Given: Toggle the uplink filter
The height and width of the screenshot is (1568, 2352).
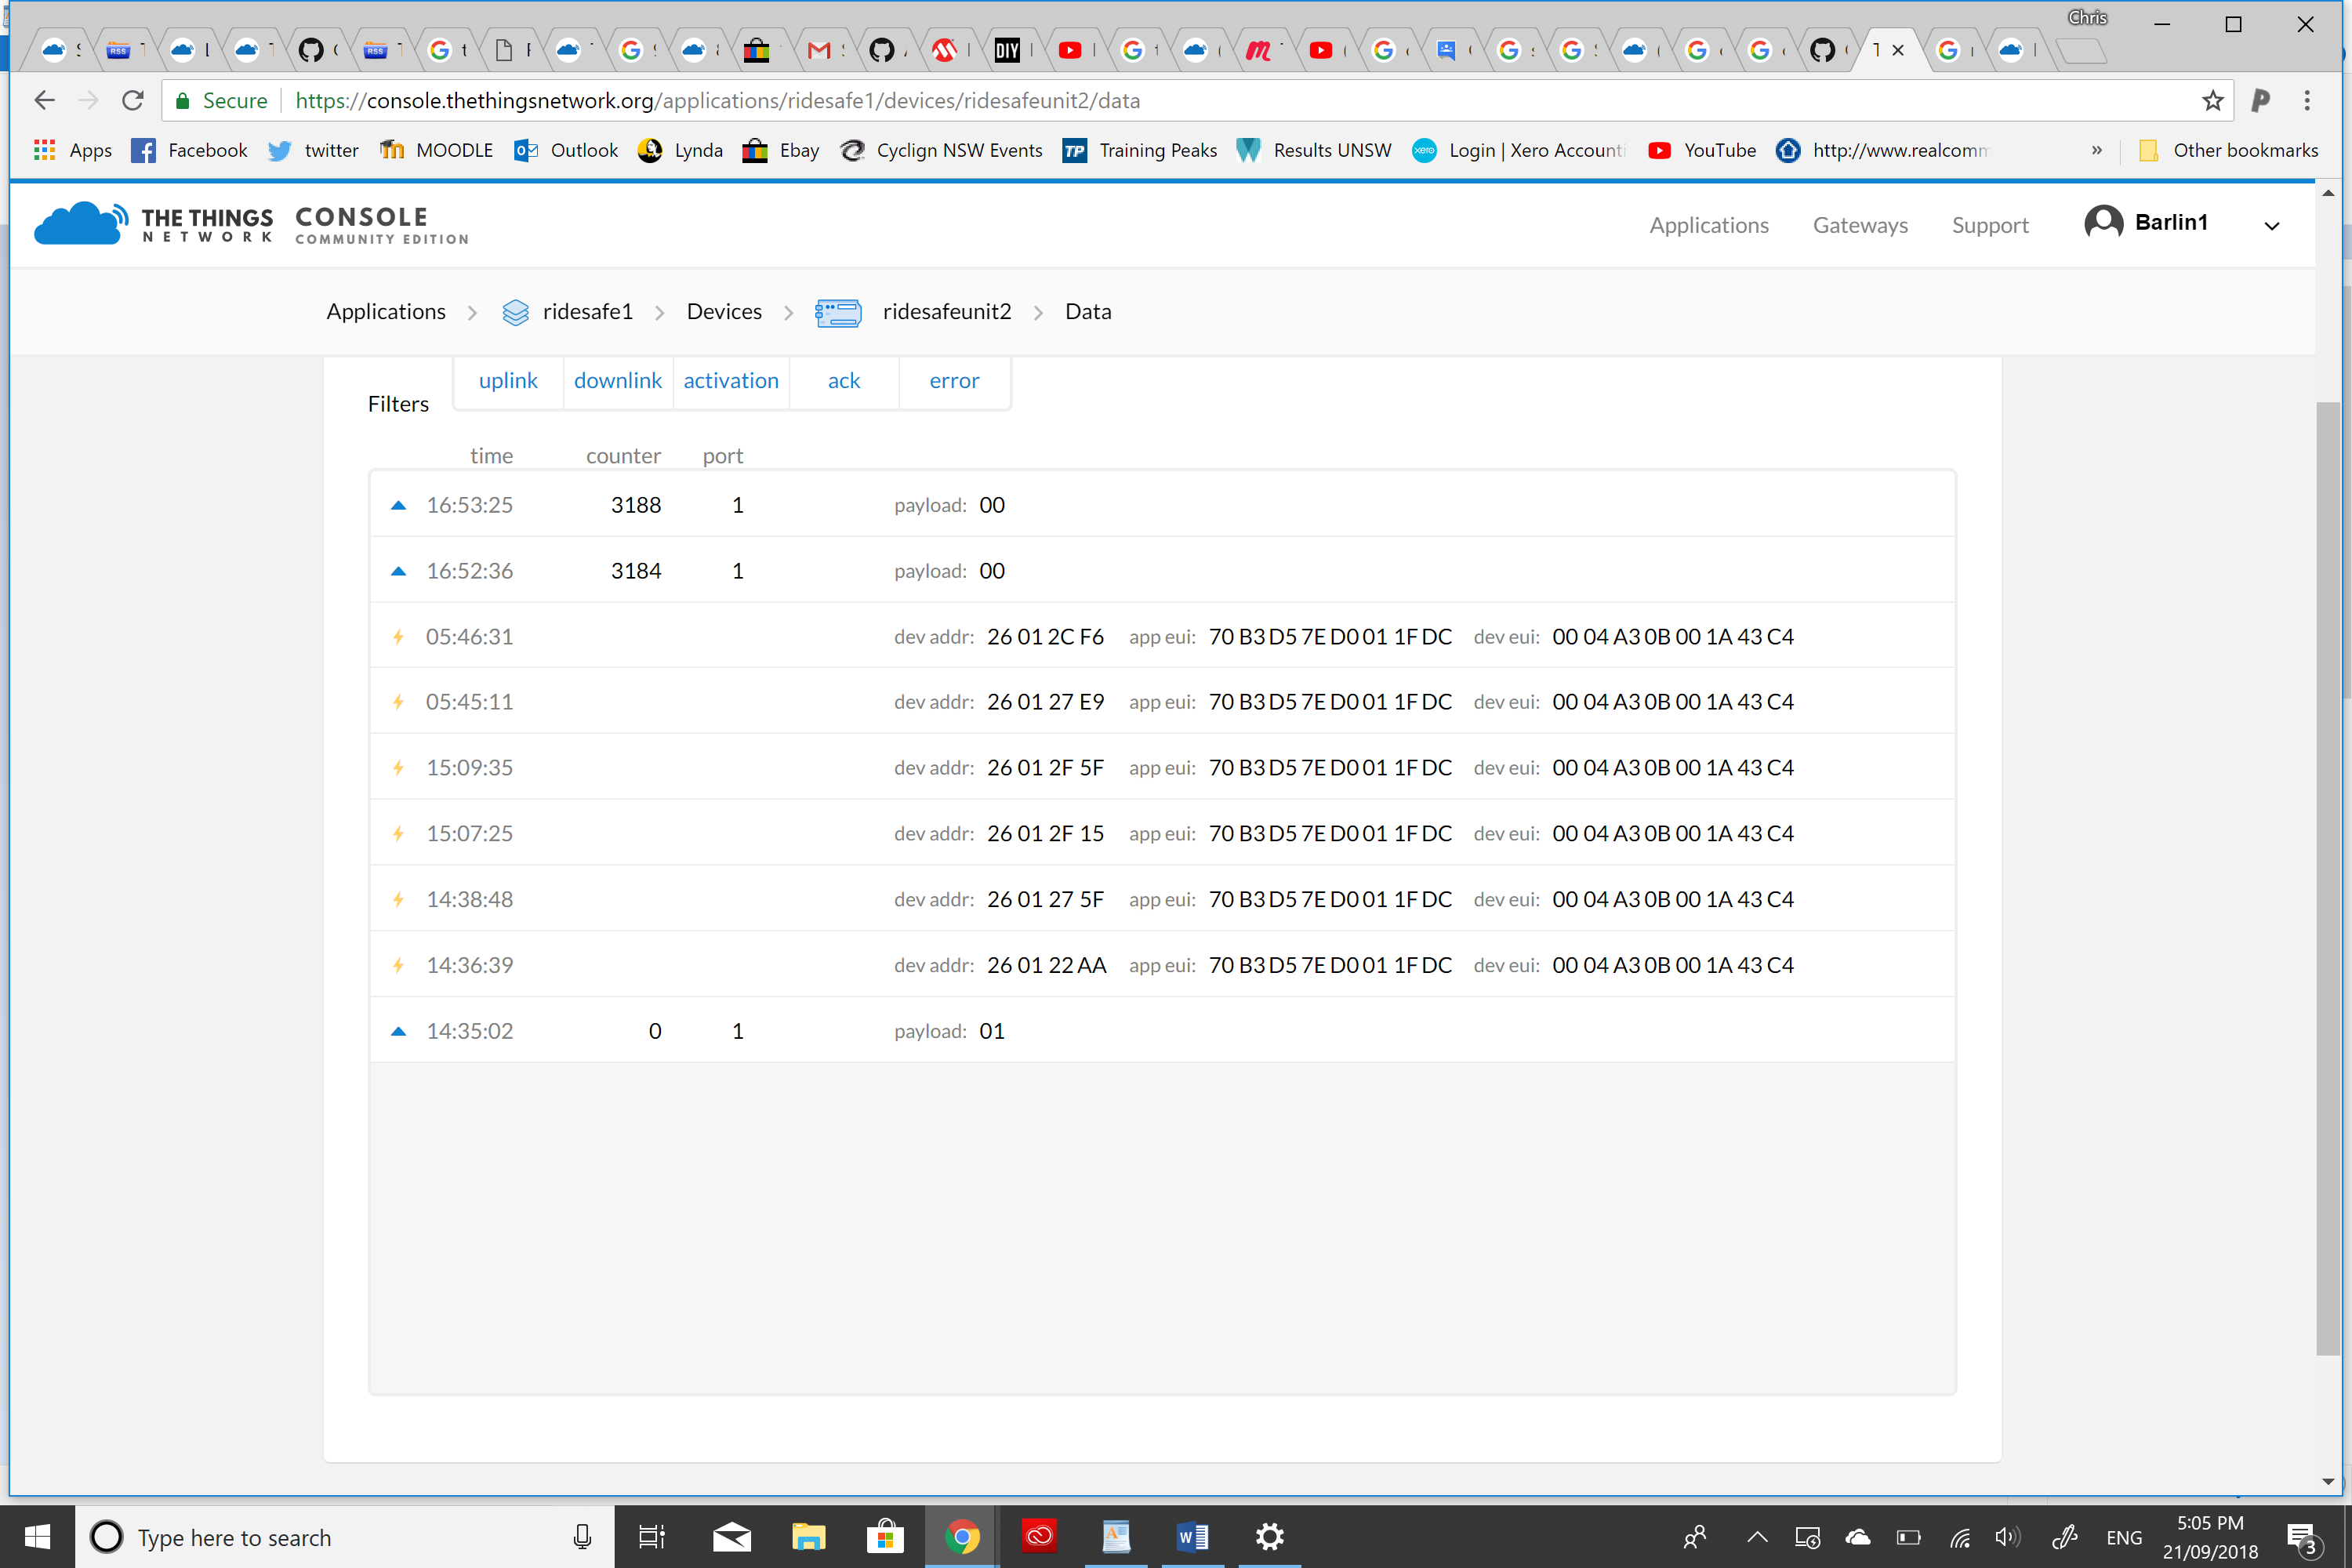Looking at the screenshot, I should click(508, 381).
